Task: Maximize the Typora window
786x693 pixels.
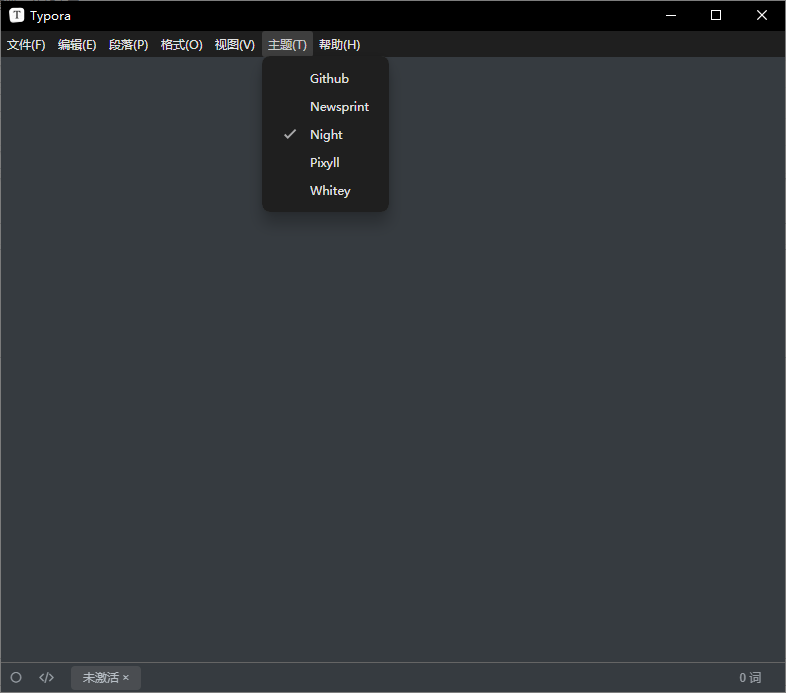Action: 716,16
